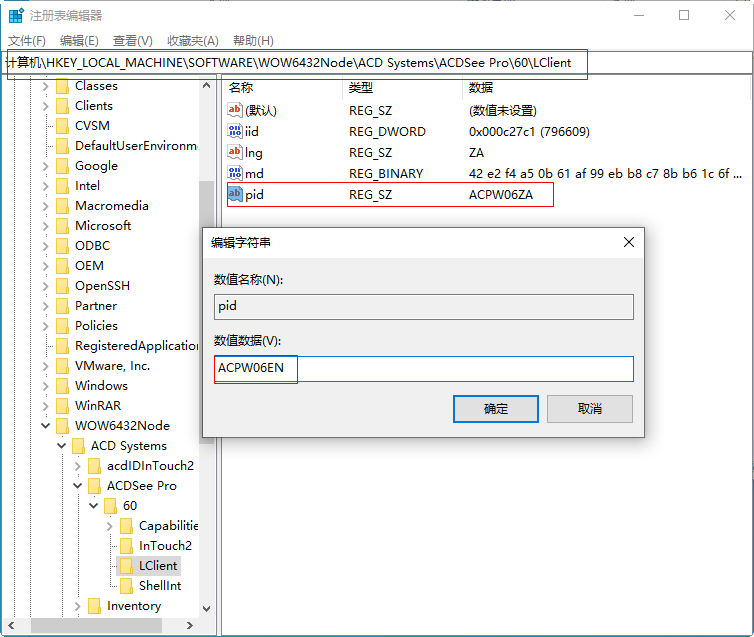Click the Inventory folder icon
This screenshot has width=754, height=637.
94,606
